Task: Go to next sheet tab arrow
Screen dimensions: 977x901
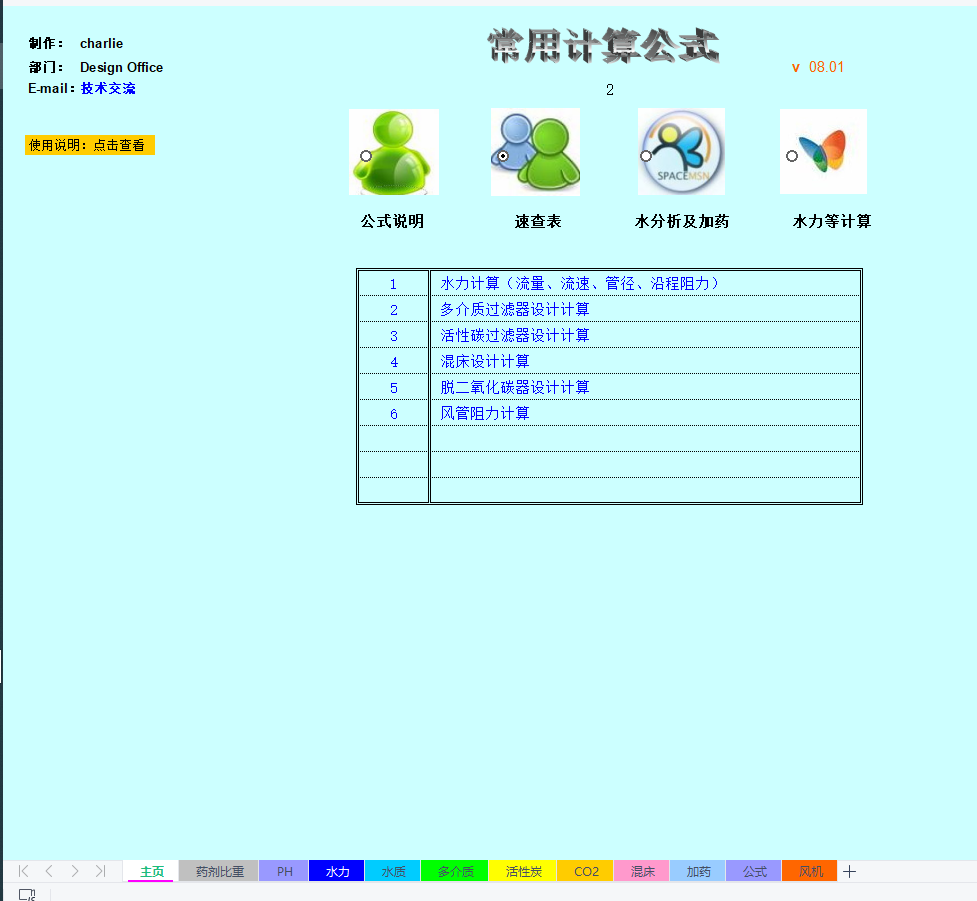Action: [x=75, y=870]
